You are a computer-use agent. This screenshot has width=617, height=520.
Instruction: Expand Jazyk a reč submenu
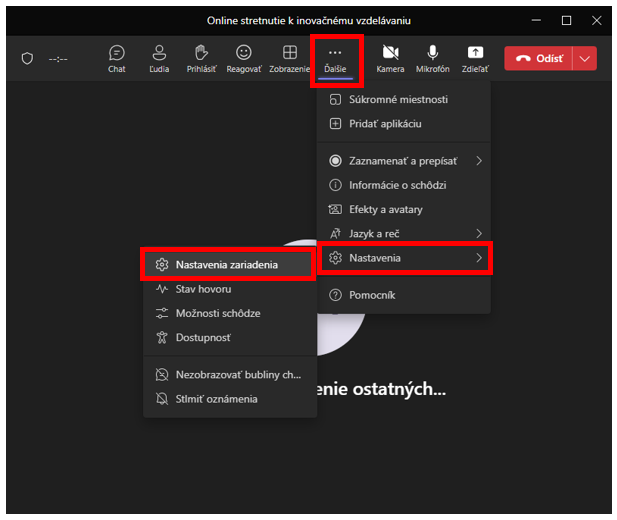[404, 234]
